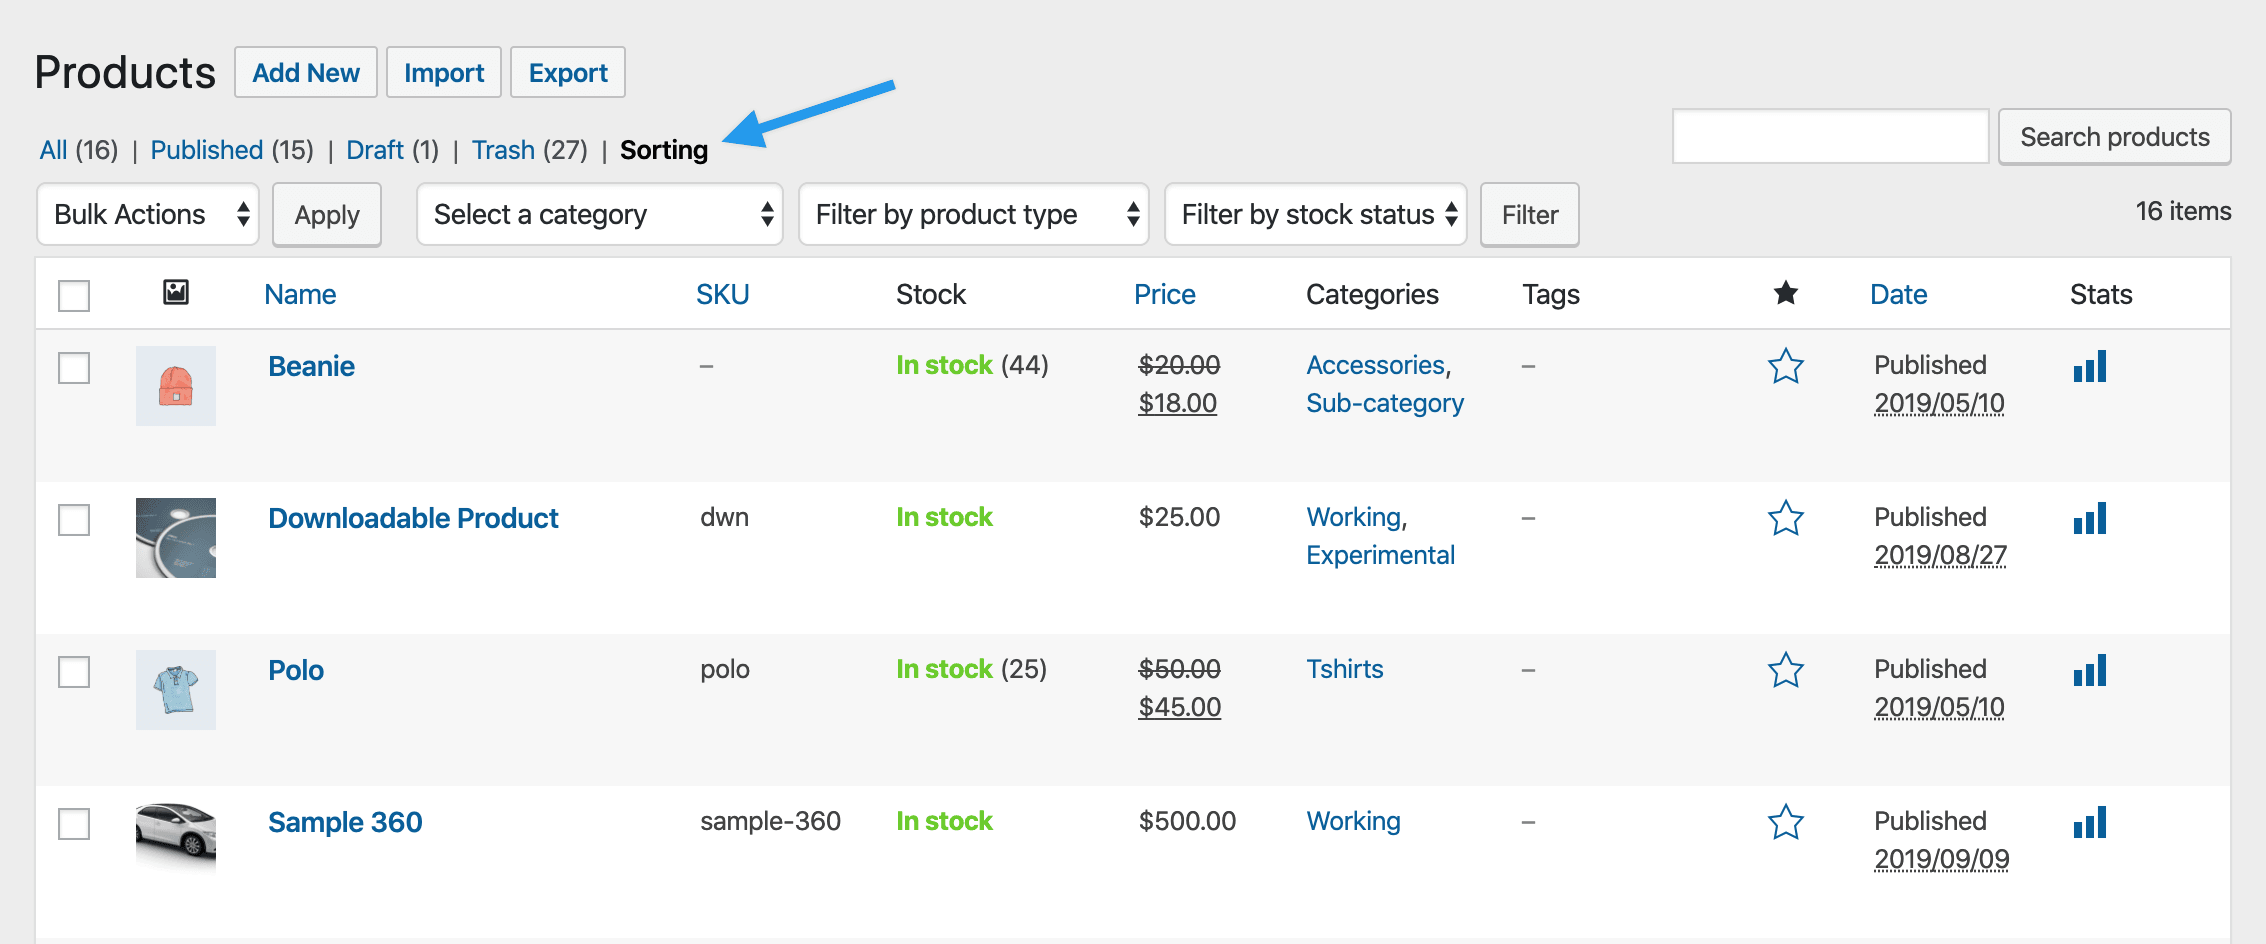Mark Polo as featured with star
The height and width of the screenshot is (944, 2266).
tap(1785, 671)
